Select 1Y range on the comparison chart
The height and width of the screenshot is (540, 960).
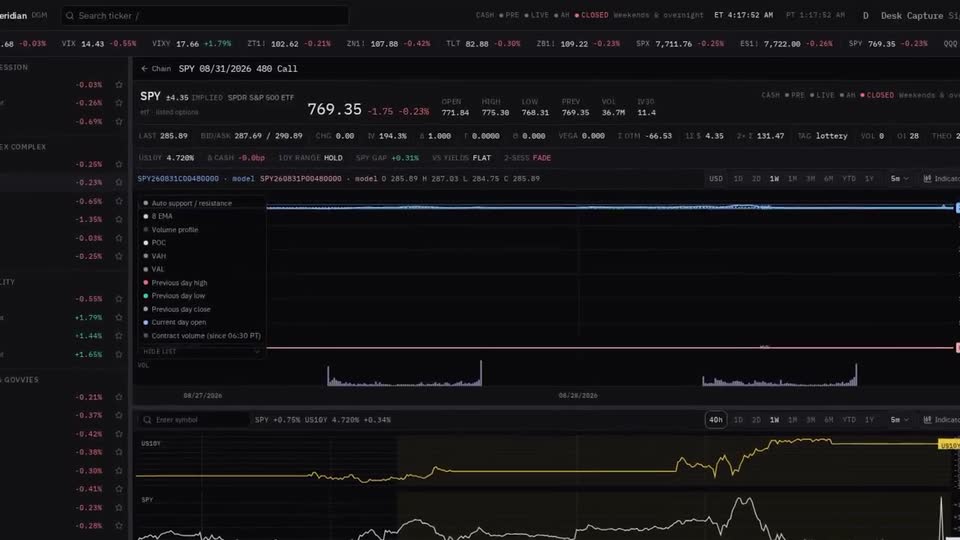[x=869, y=419]
